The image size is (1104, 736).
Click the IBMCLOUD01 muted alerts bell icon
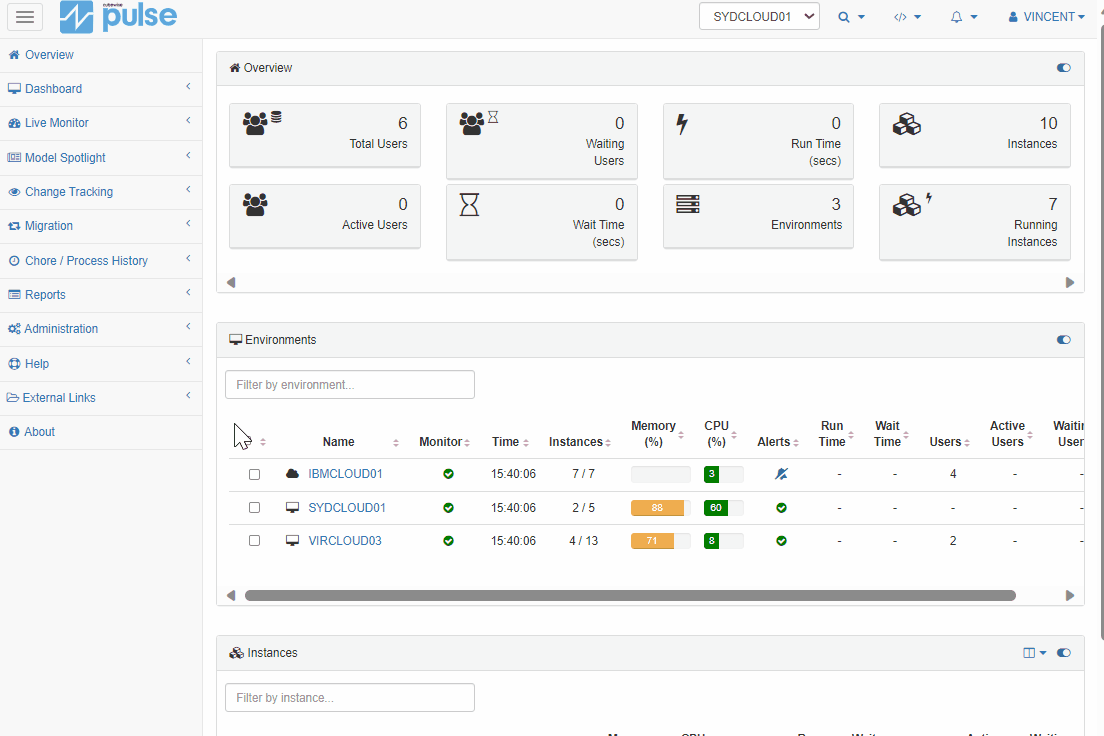[x=782, y=474]
